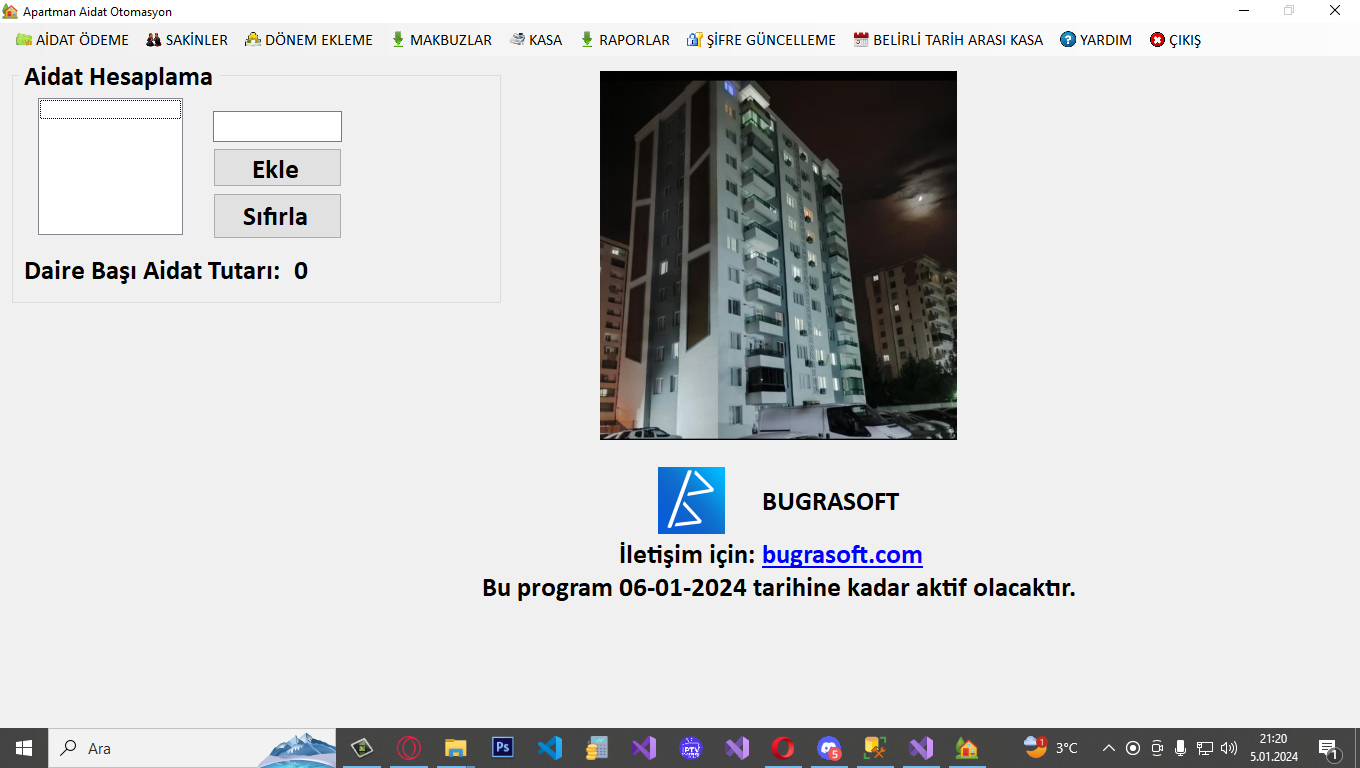The height and width of the screenshot is (768, 1360).
Task: Expand the system tray hidden icons chevron
Action: (1108, 748)
